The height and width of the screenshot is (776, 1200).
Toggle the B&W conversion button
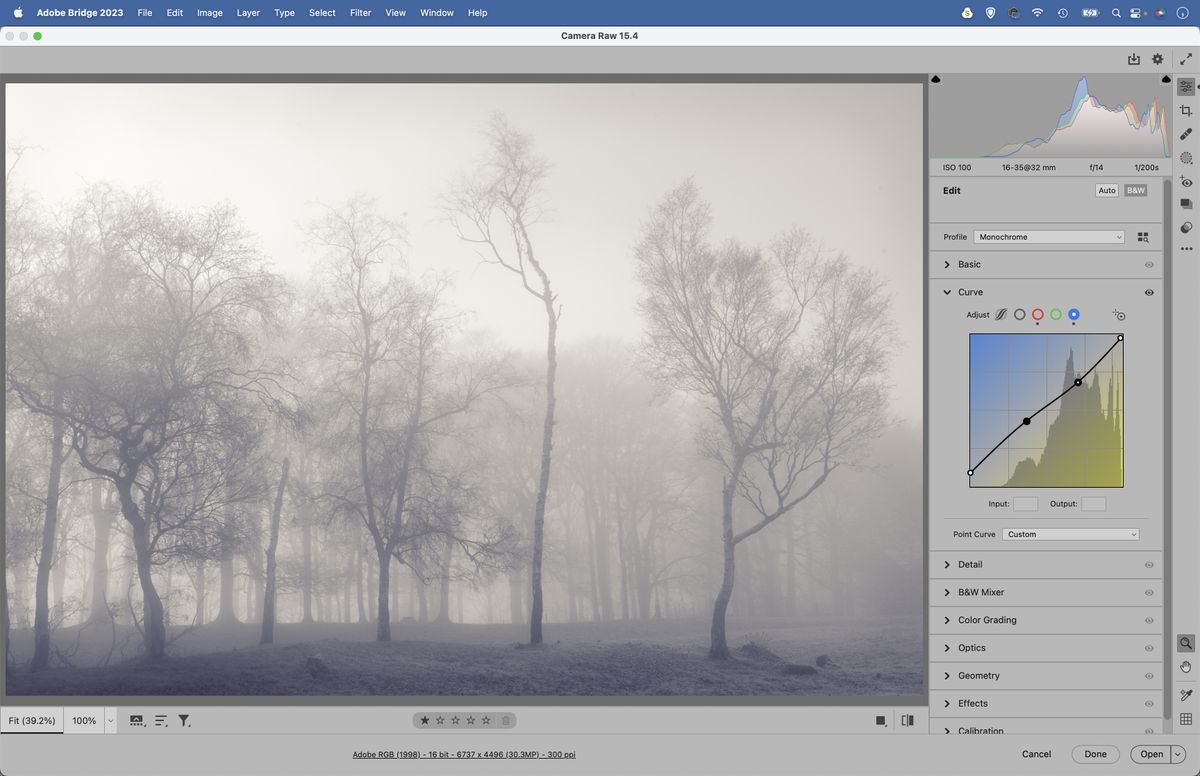pyautogui.click(x=1135, y=190)
